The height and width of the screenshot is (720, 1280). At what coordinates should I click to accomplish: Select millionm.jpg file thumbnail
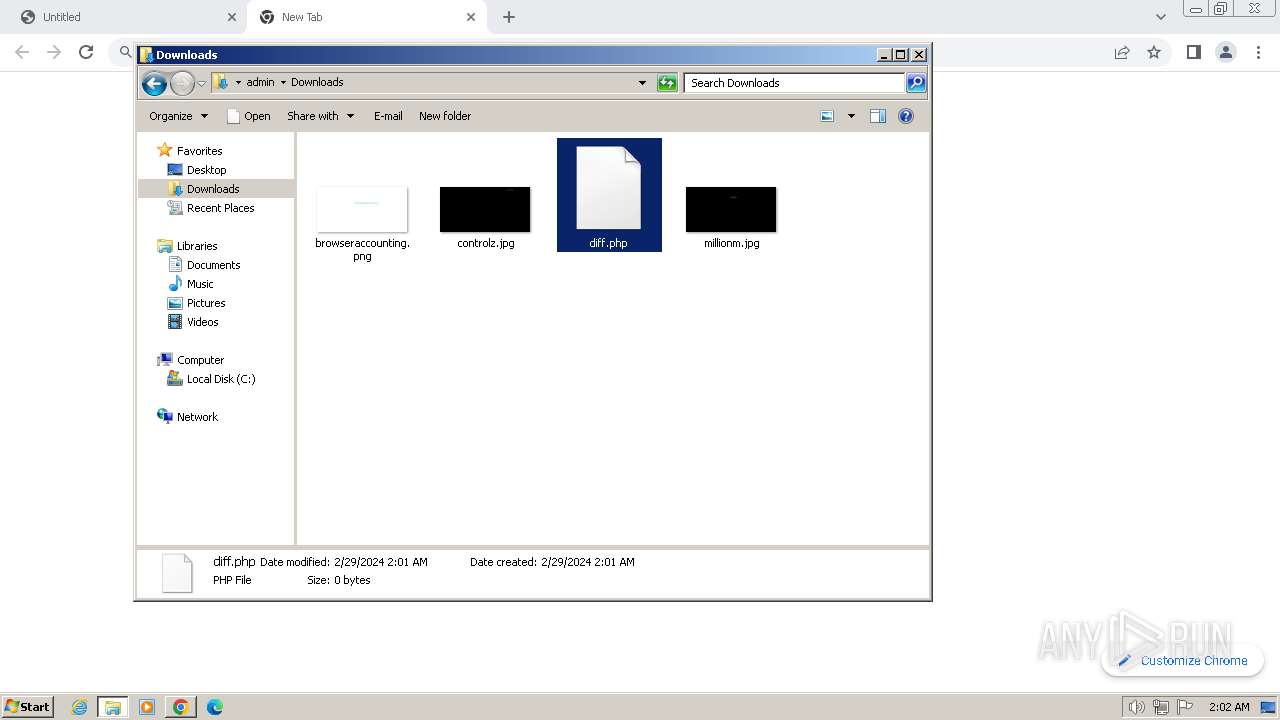click(731, 210)
